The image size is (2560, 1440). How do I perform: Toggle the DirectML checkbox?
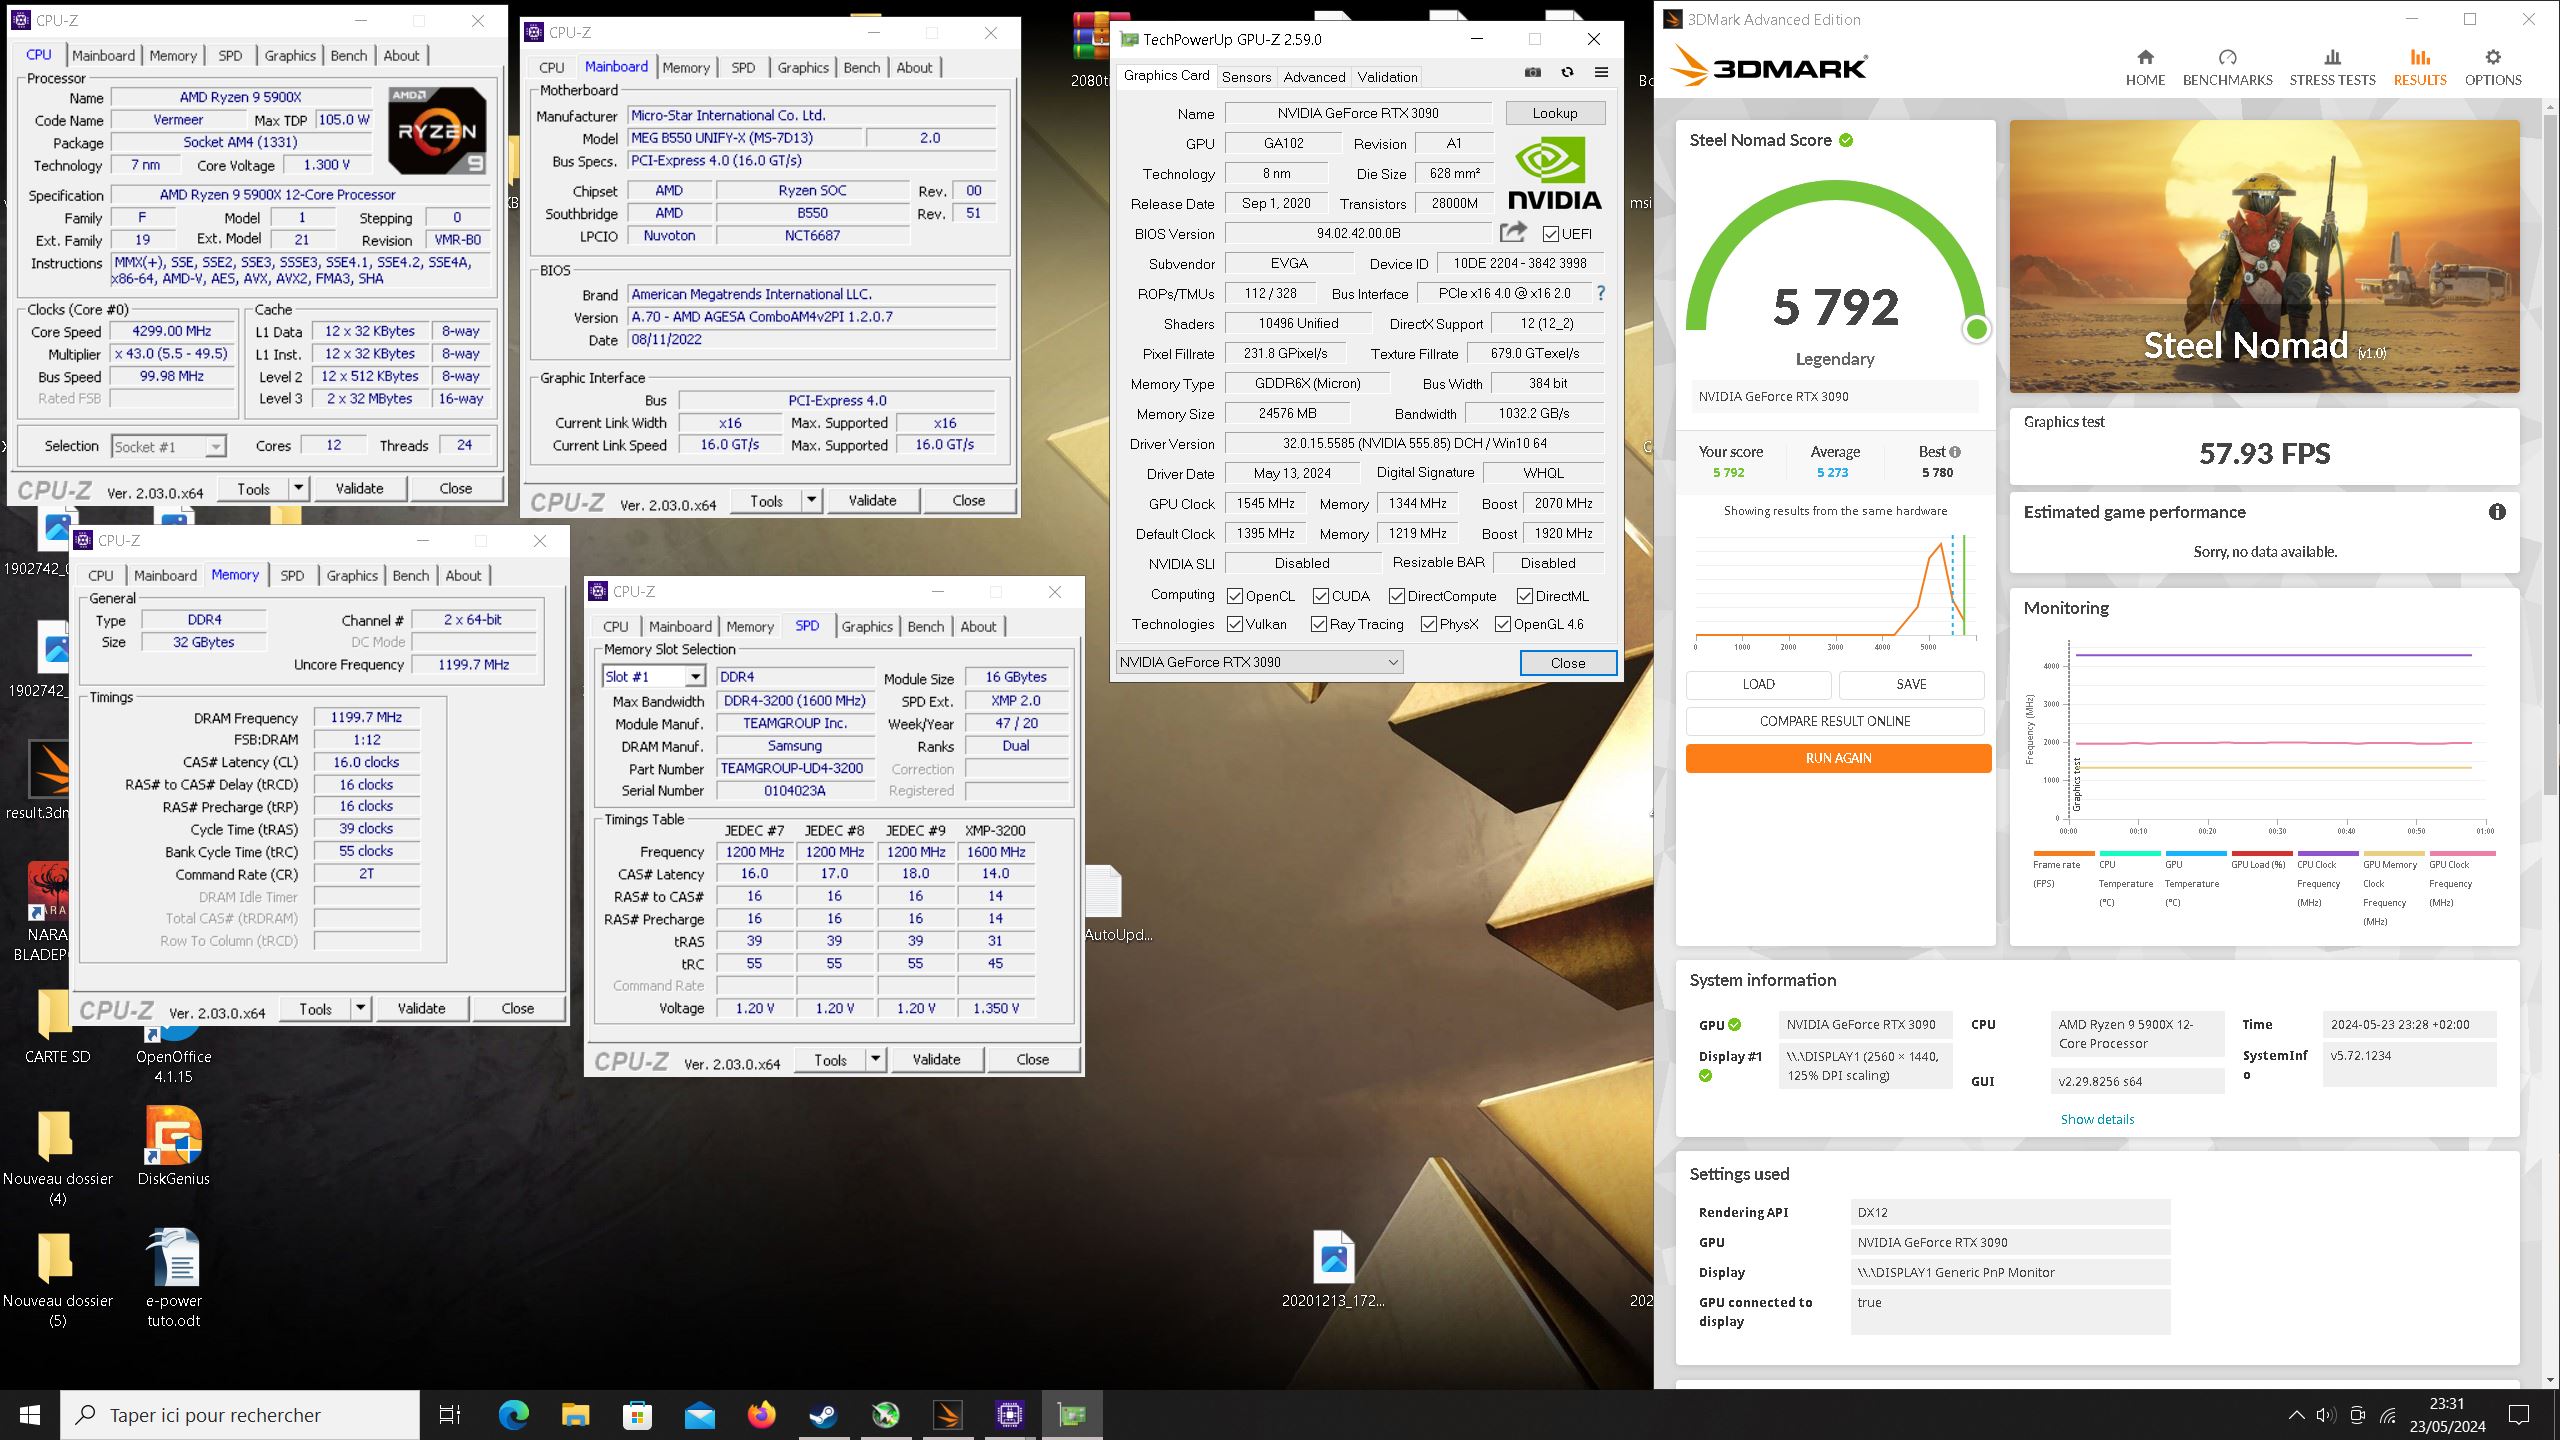(x=1525, y=596)
